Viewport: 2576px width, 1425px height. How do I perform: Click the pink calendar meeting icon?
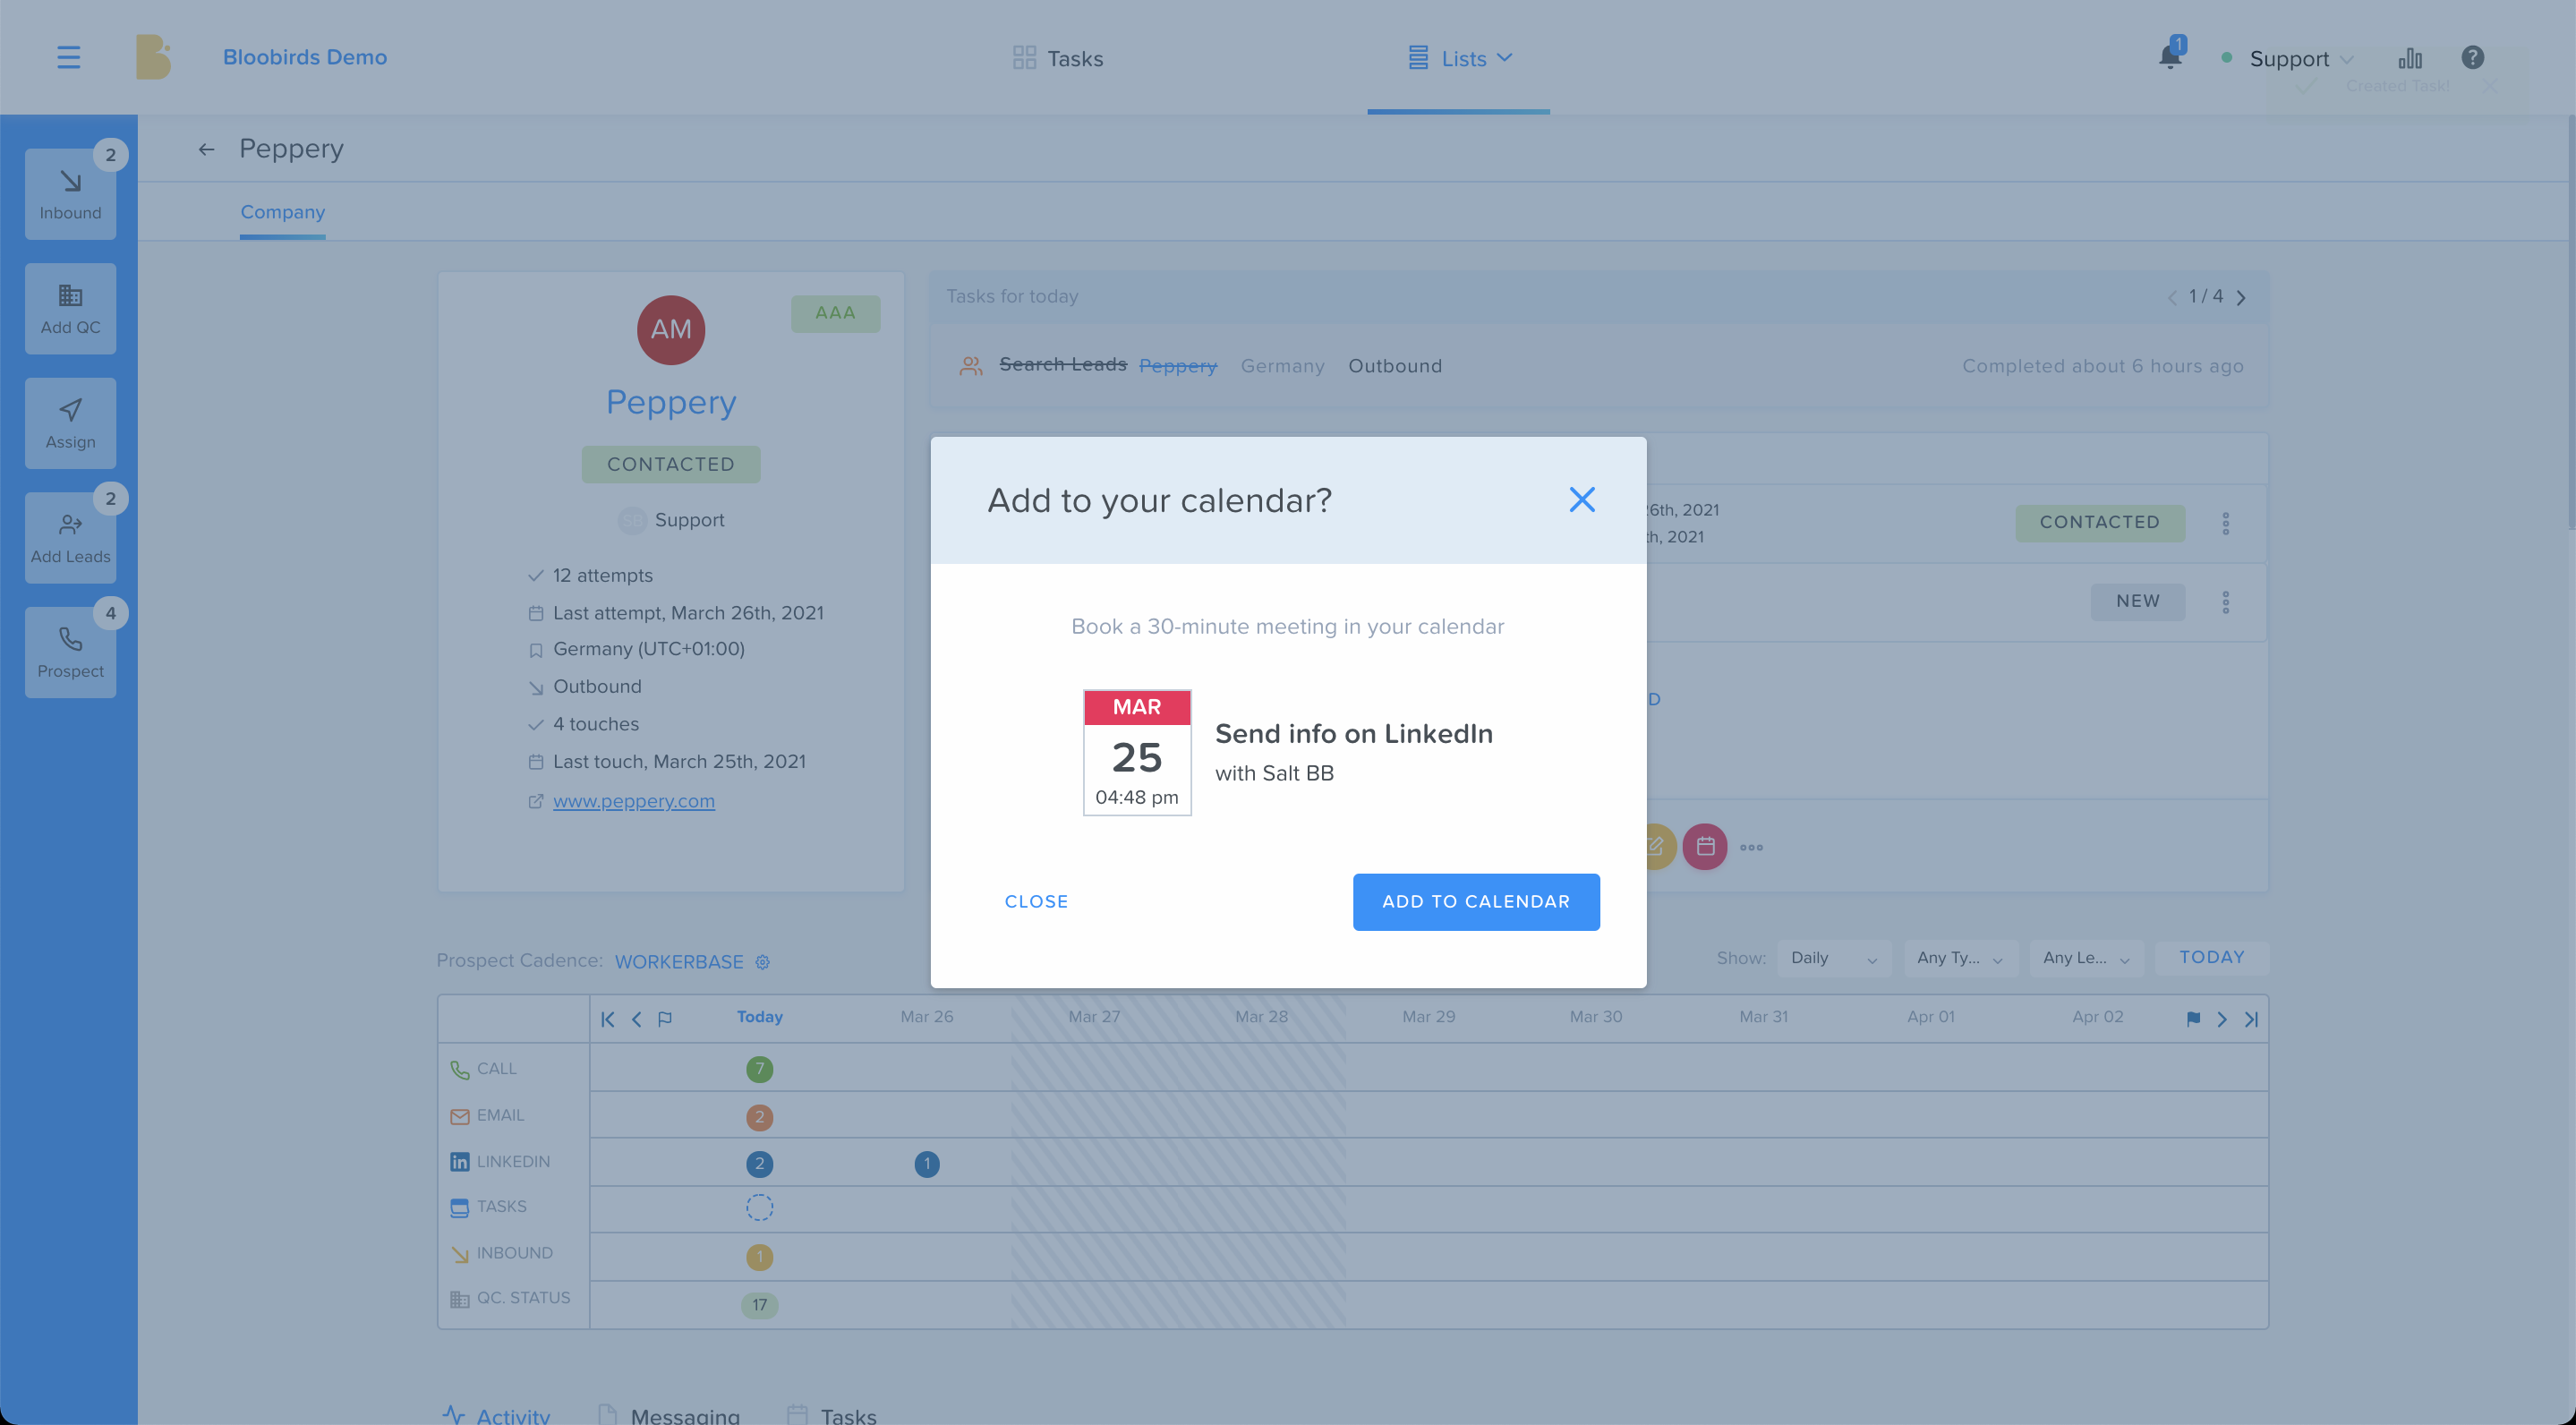pyautogui.click(x=1704, y=846)
